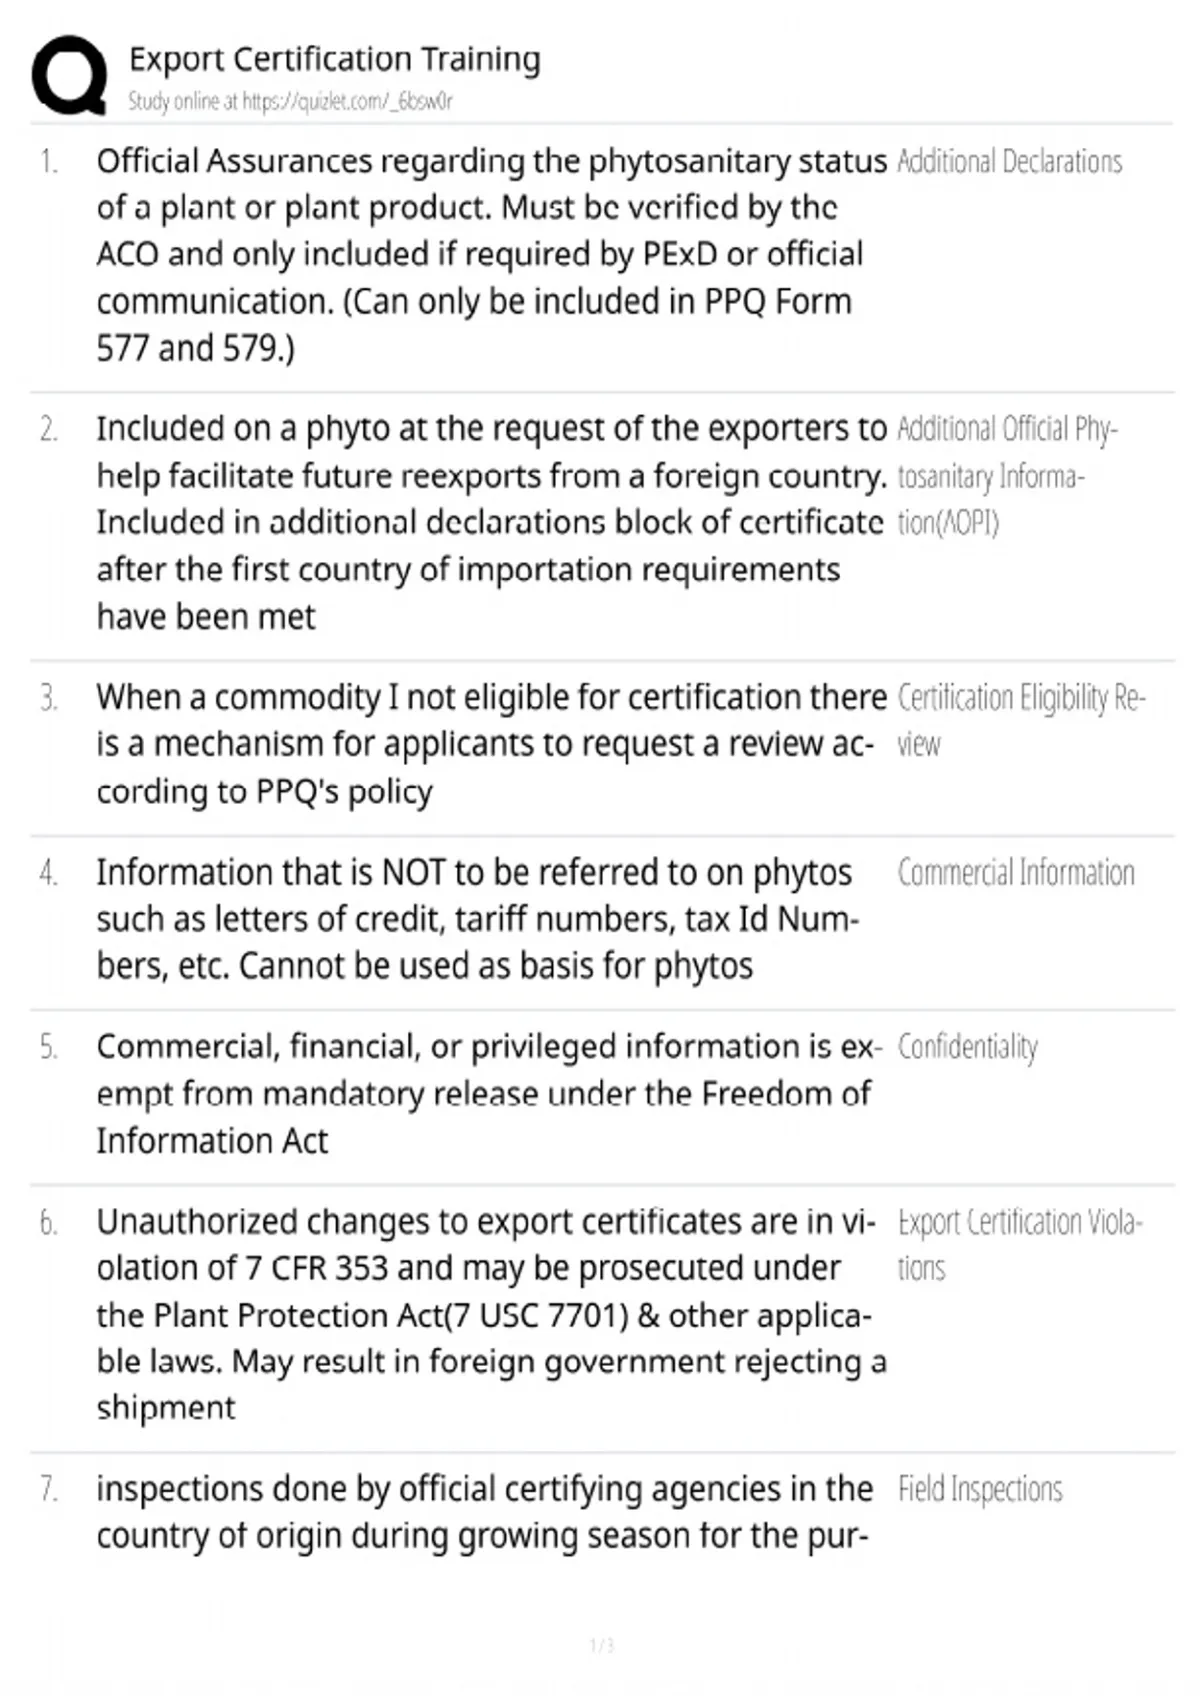Click item number 6 marker
This screenshot has height=1700, width=1200.
[x=49, y=1222]
